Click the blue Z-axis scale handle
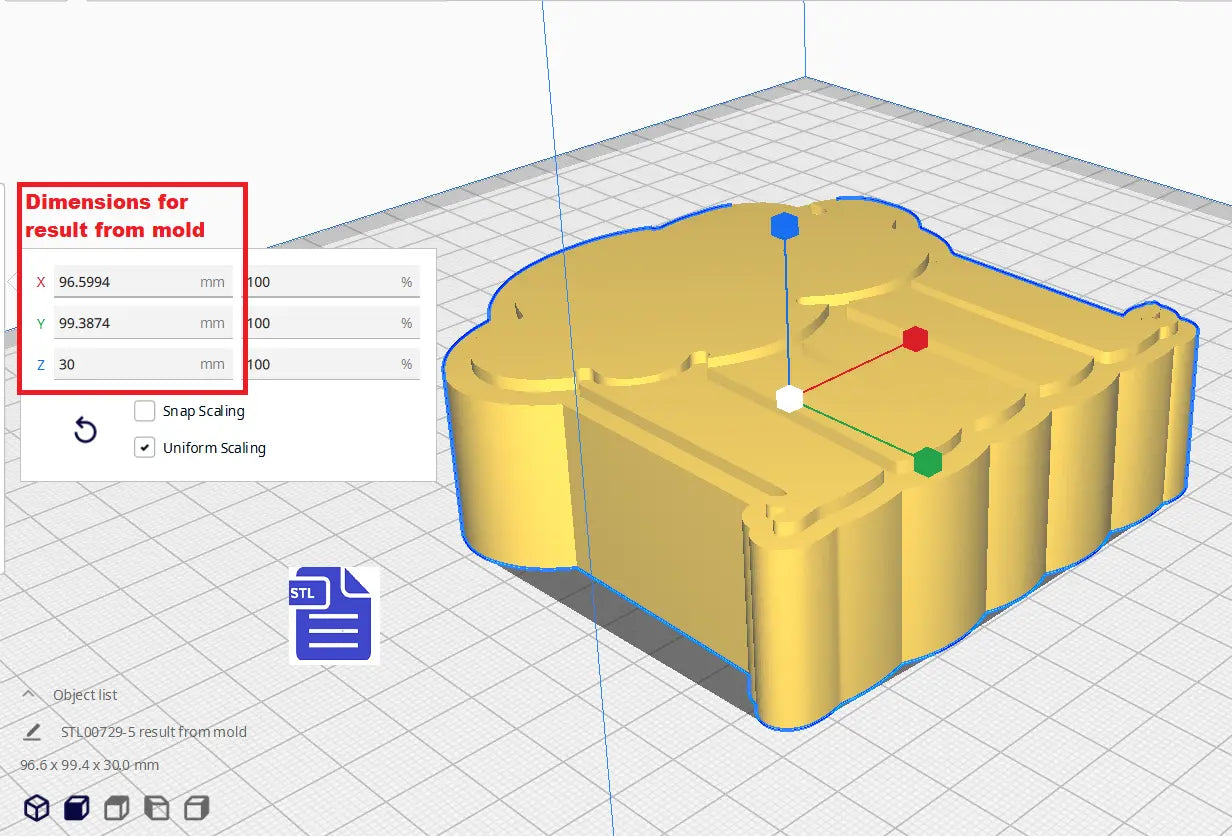The image size is (1232, 836). (785, 227)
